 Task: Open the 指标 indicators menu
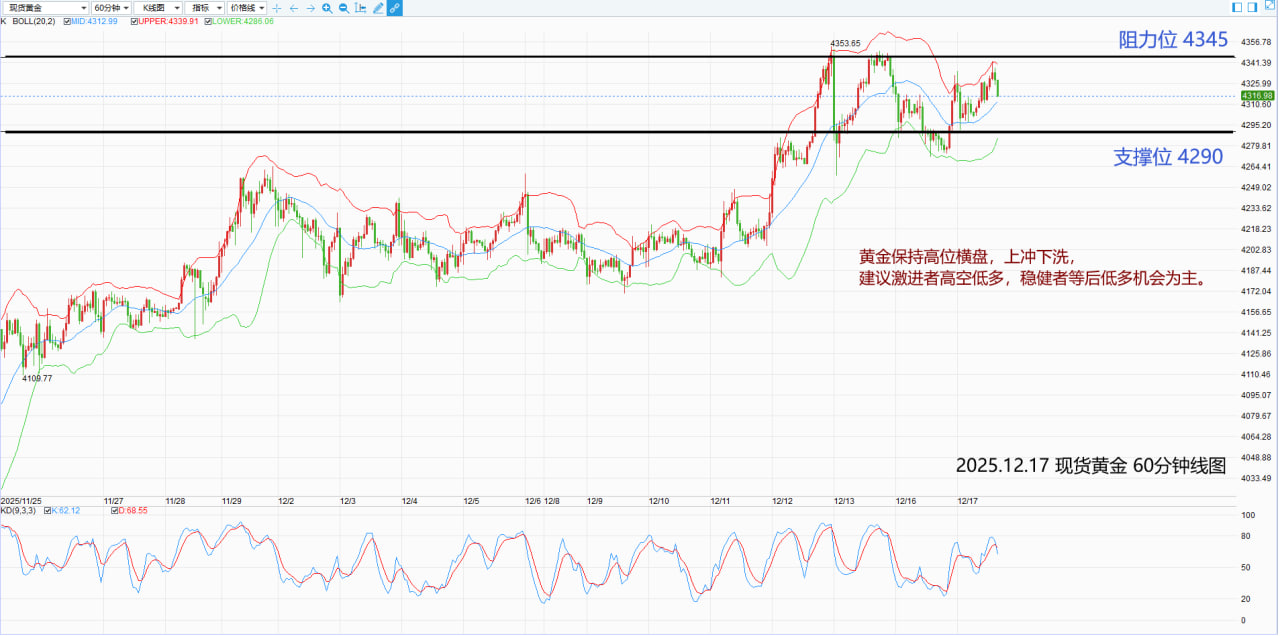pos(204,8)
